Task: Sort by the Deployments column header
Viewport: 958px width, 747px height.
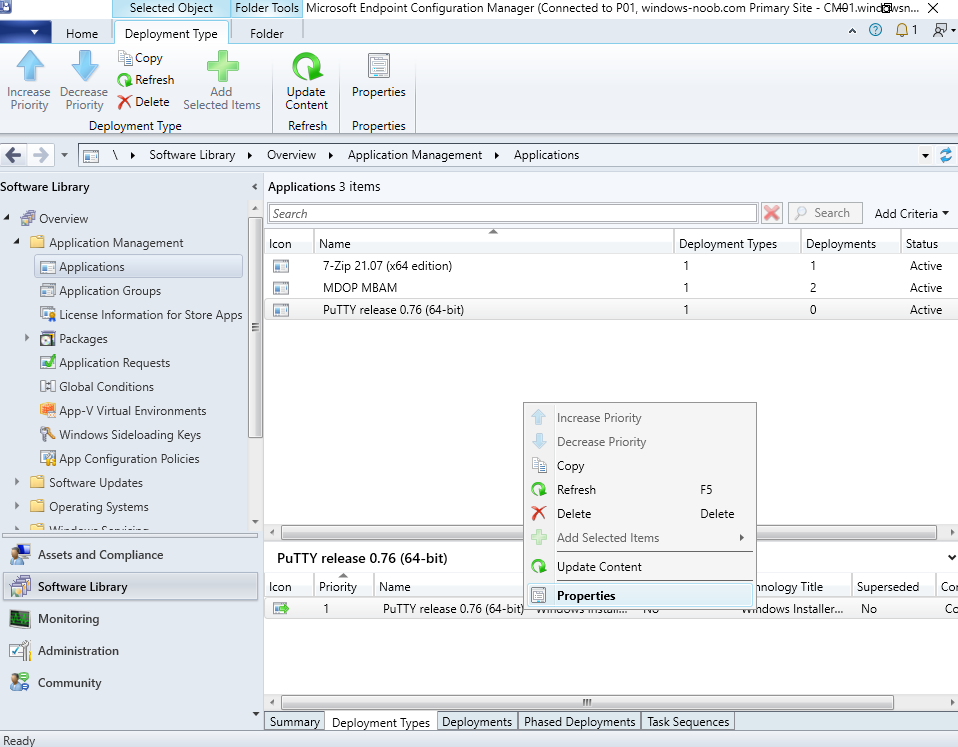Action: pyautogui.click(x=851, y=244)
